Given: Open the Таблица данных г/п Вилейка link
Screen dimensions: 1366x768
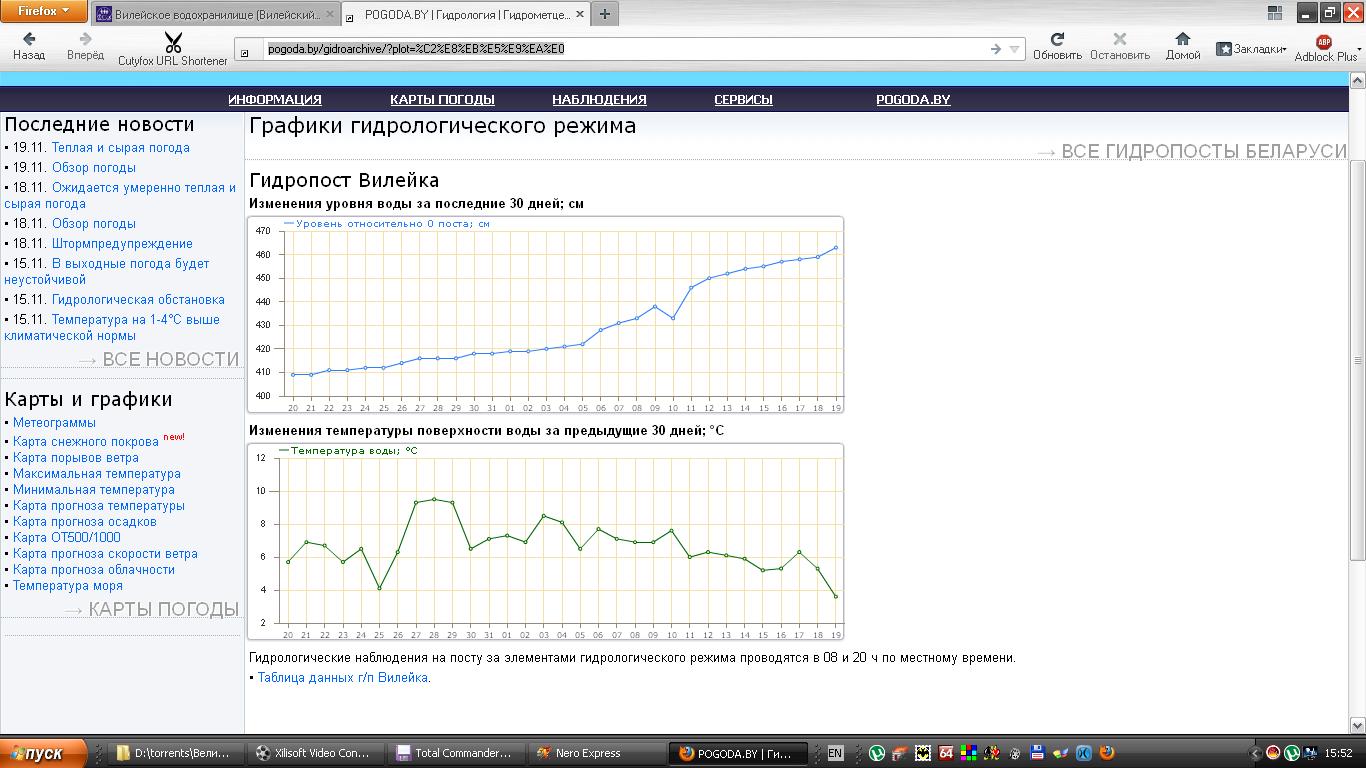Looking at the screenshot, I should [343, 678].
